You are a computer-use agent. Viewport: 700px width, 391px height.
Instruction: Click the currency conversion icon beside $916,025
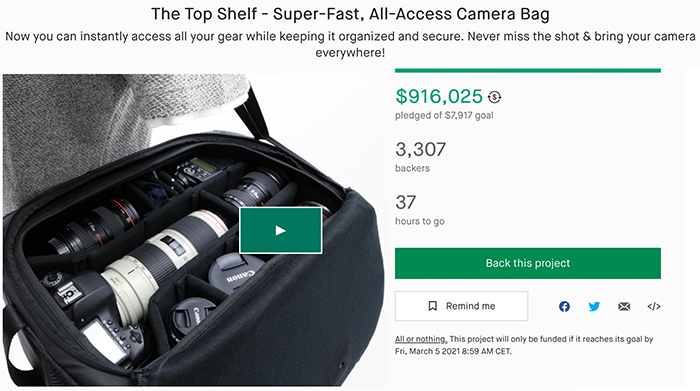[x=494, y=97]
